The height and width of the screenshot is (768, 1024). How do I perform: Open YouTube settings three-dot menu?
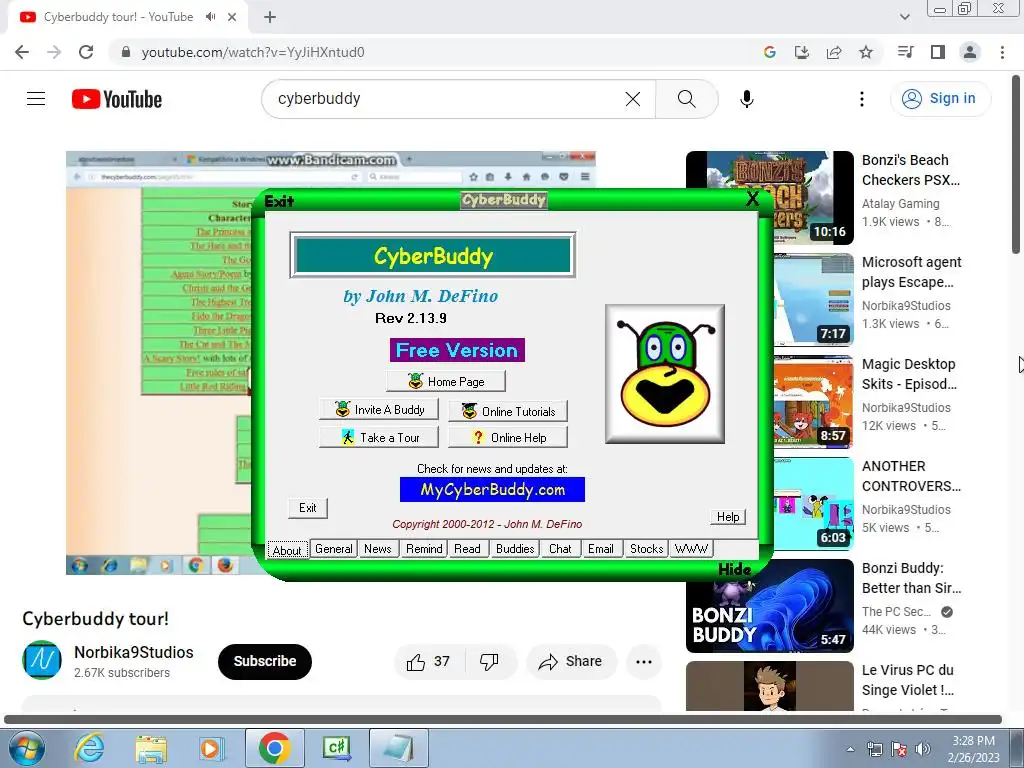click(x=861, y=99)
